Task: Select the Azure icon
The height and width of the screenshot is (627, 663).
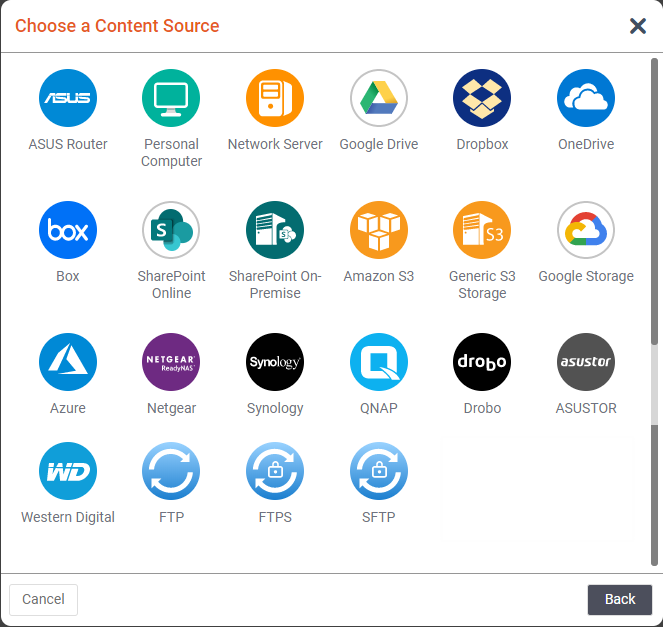Action: coord(68,362)
